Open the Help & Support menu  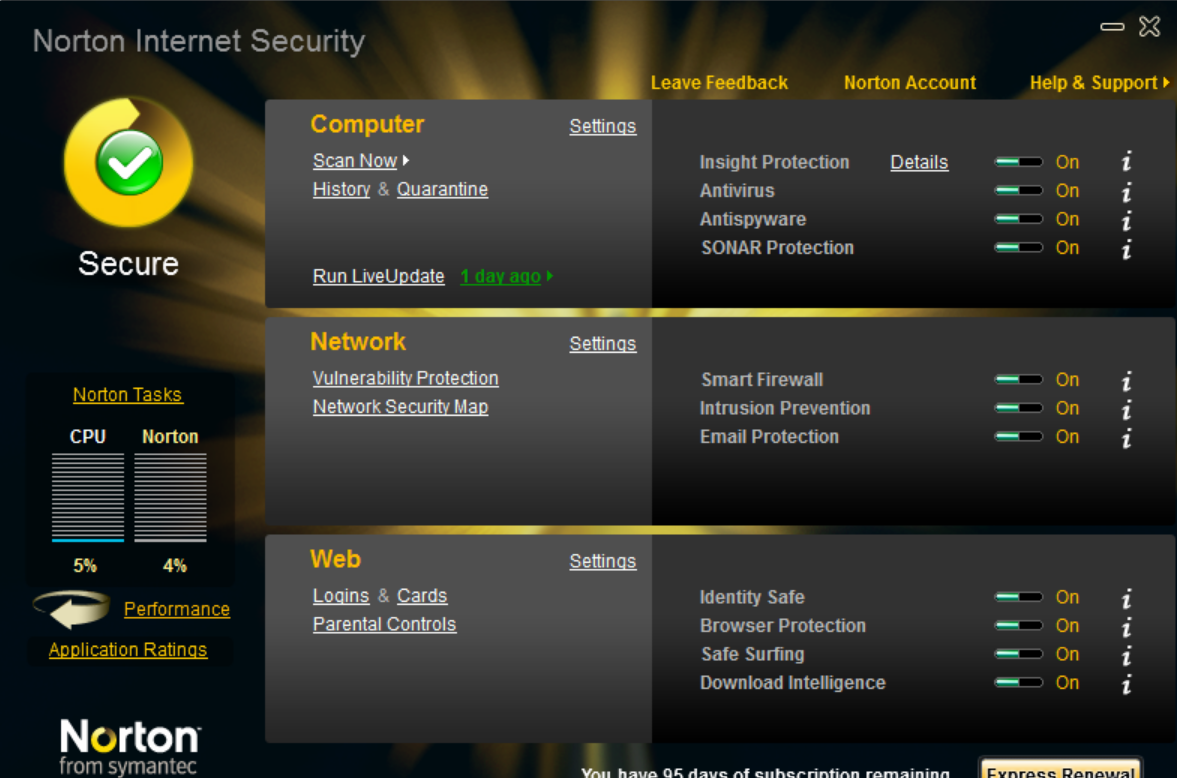1099,83
